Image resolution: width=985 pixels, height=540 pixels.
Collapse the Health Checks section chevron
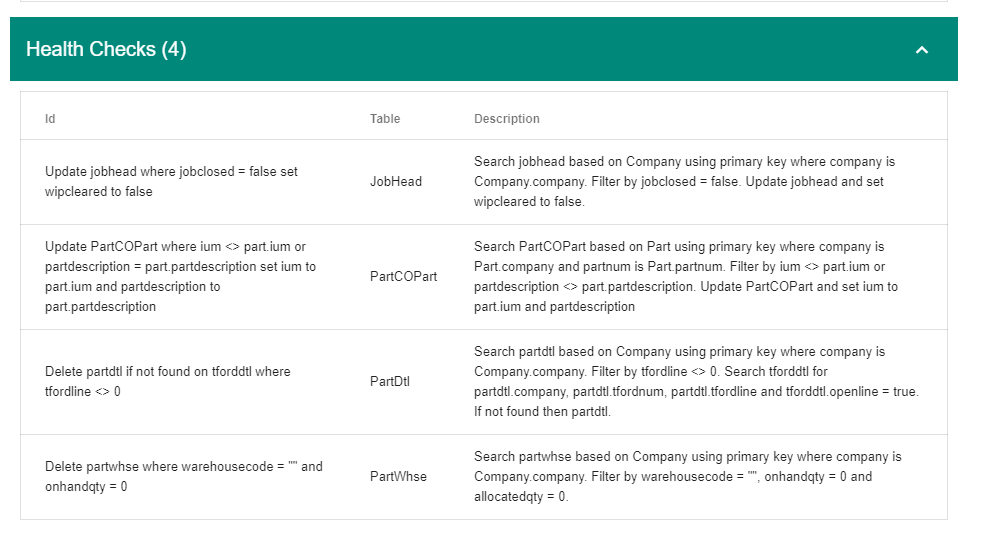pyautogui.click(x=922, y=50)
